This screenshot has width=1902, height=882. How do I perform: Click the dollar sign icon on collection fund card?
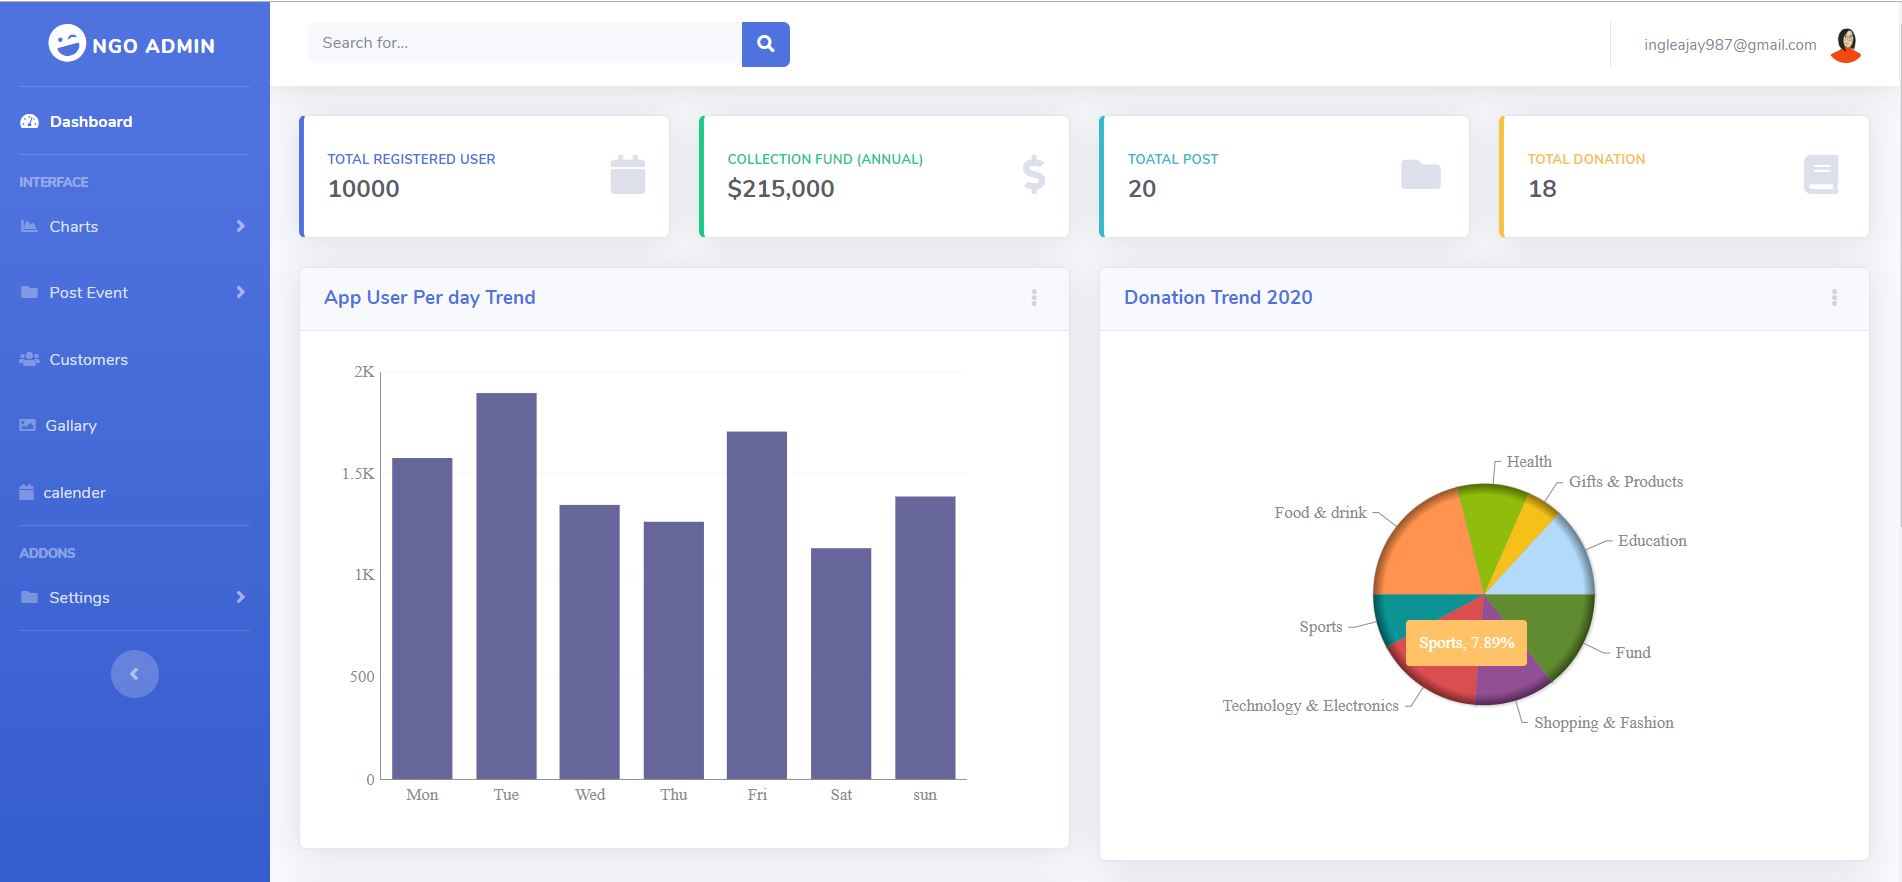[1033, 175]
